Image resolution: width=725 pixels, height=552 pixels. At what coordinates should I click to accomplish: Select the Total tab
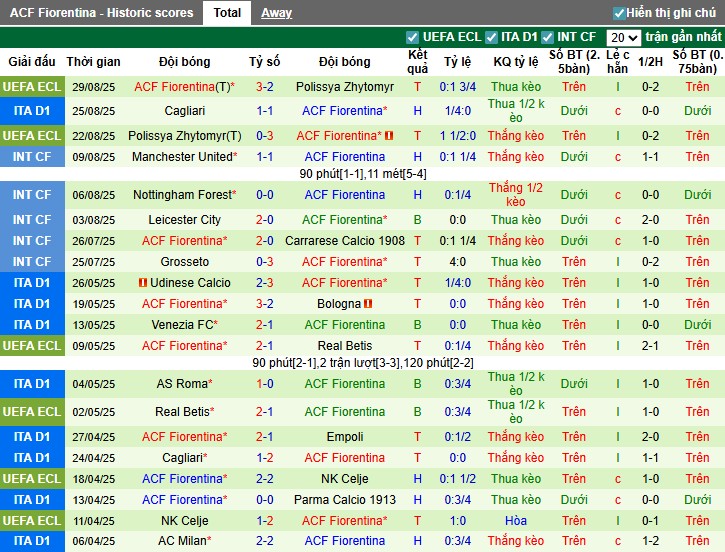pos(227,13)
